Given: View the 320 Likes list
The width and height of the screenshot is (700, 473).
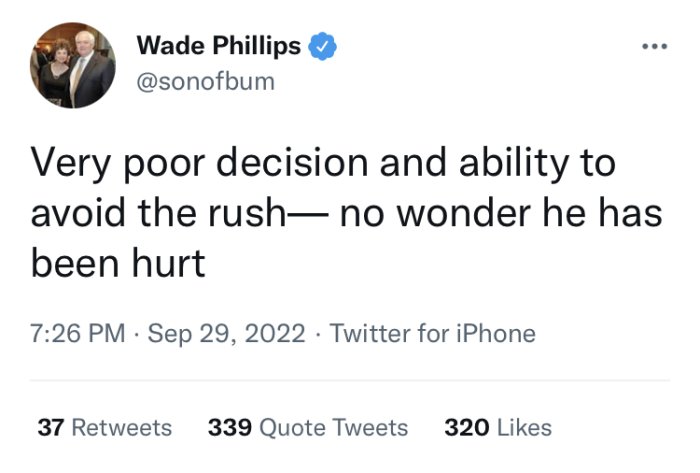Looking at the screenshot, I should [x=498, y=427].
